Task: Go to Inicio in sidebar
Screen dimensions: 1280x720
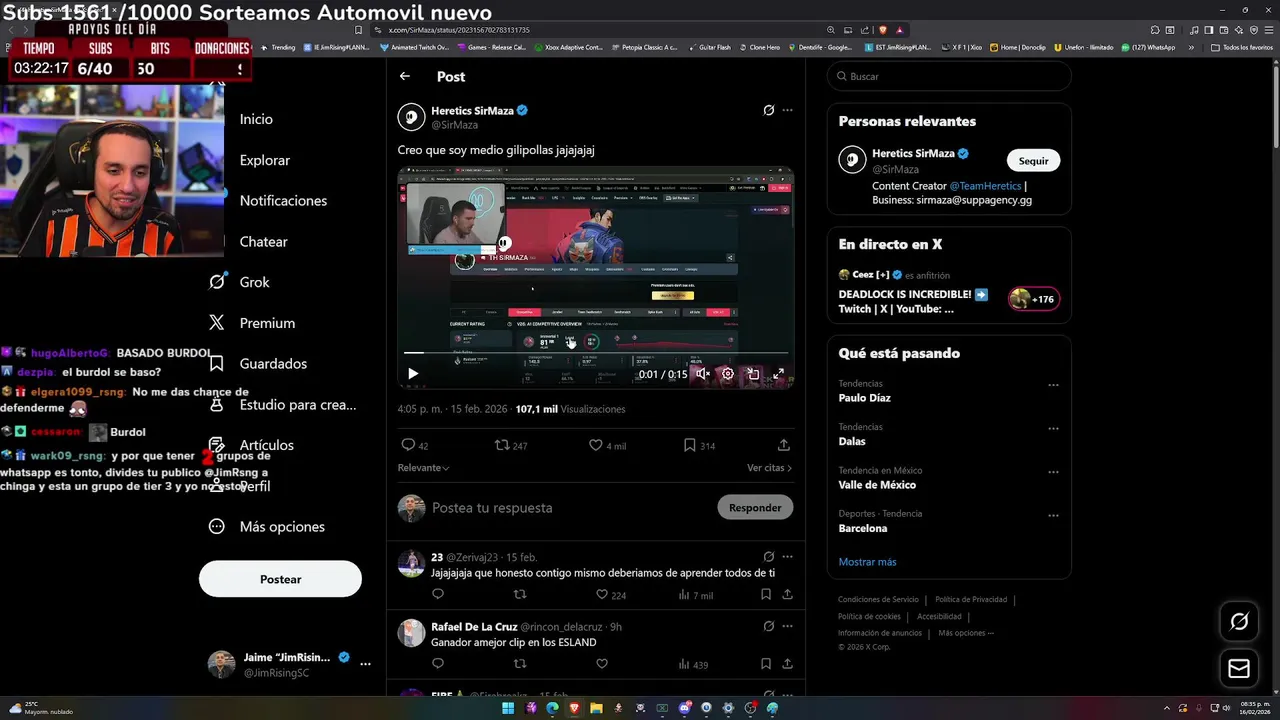Action: pos(256,119)
